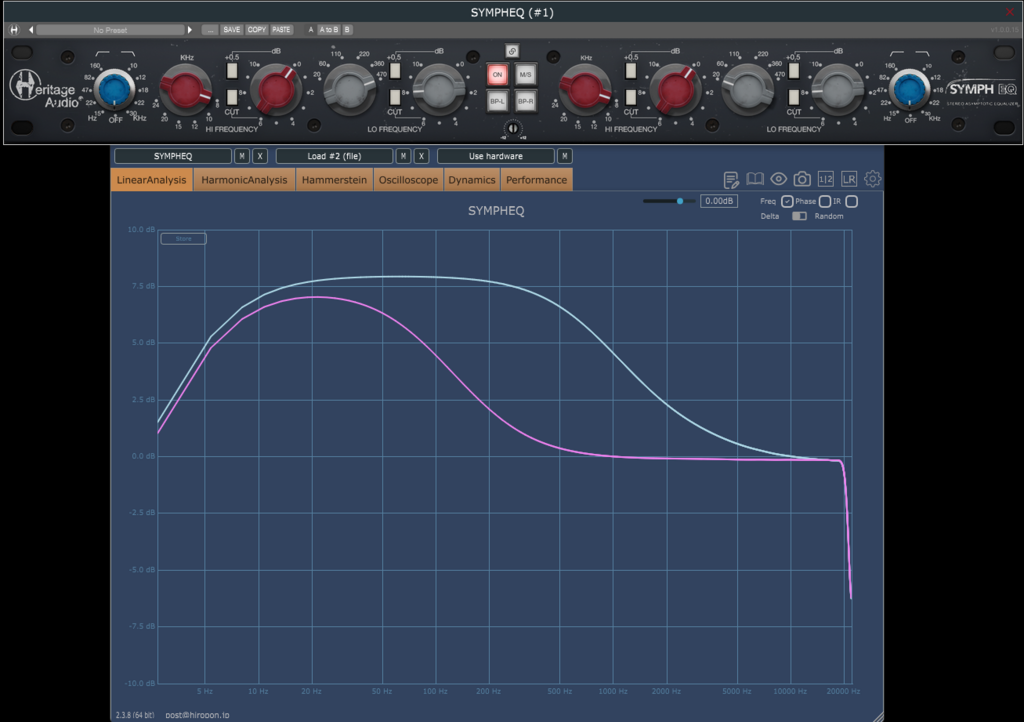Click the left channel blue filter knob
The height and width of the screenshot is (722, 1024).
click(x=115, y=89)
